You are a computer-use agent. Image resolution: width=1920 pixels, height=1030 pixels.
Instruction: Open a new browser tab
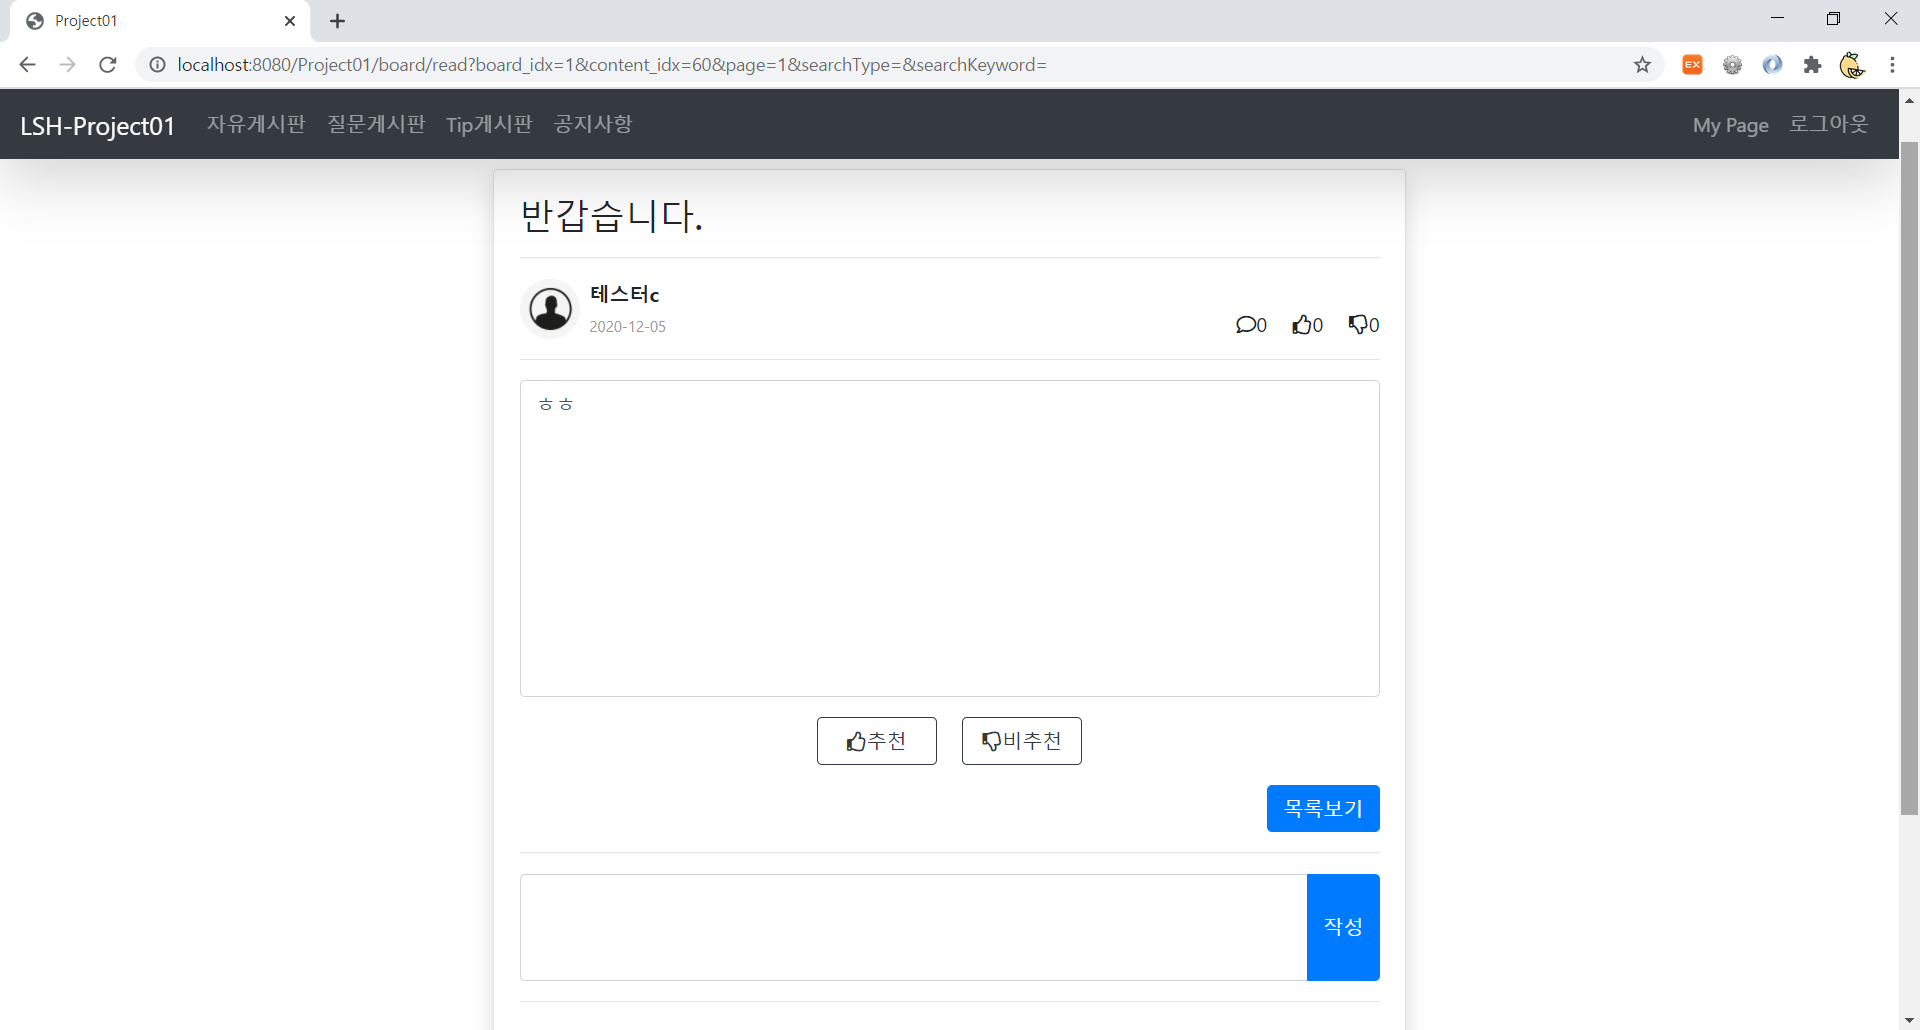click(337, 21)
